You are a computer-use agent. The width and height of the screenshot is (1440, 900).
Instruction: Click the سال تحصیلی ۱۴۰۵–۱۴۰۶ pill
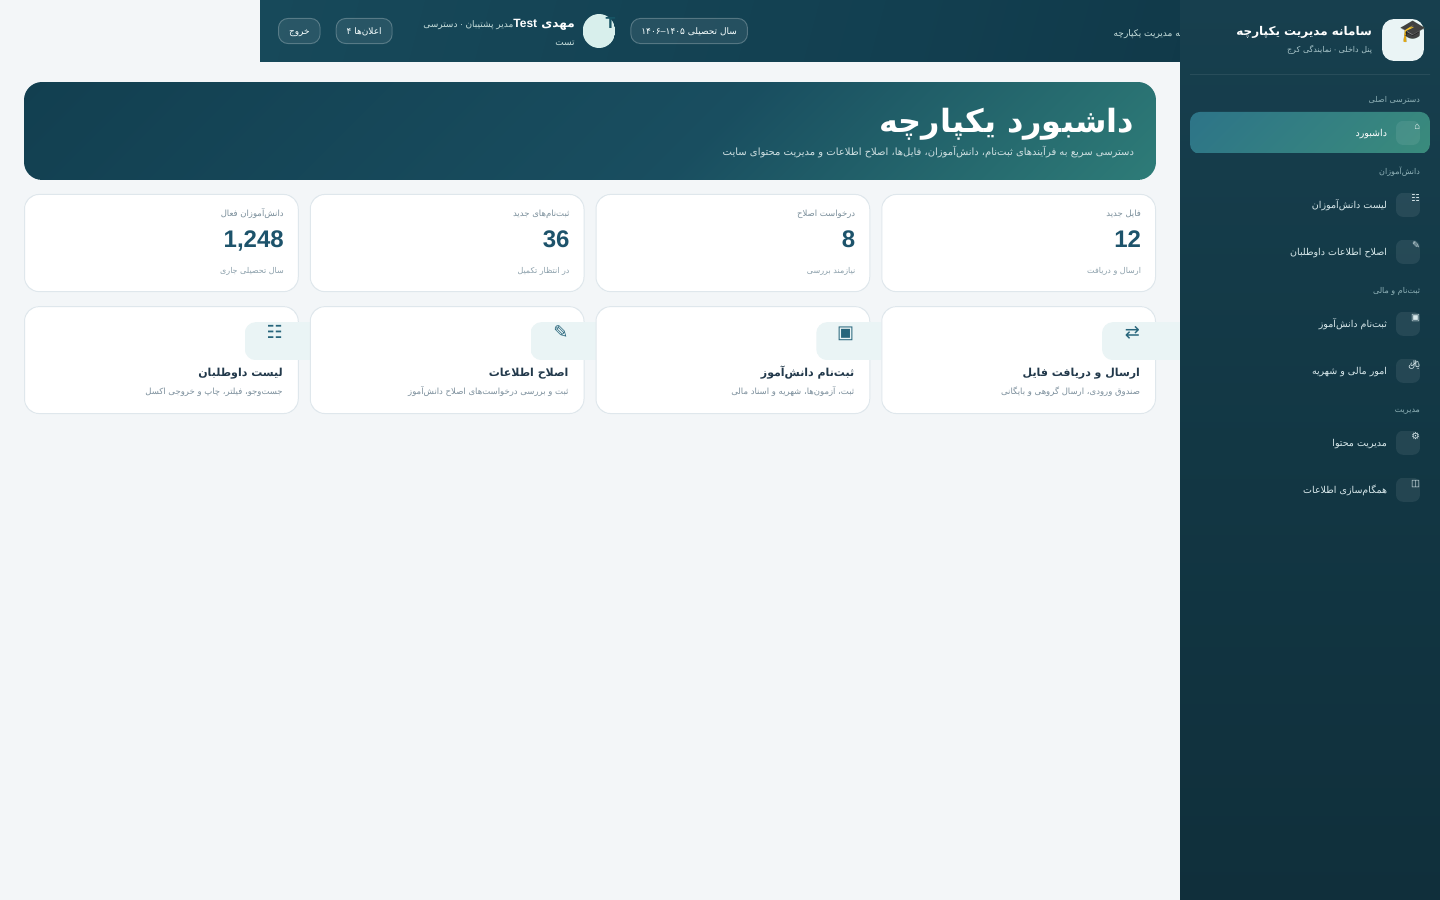(x=689, y=31)
